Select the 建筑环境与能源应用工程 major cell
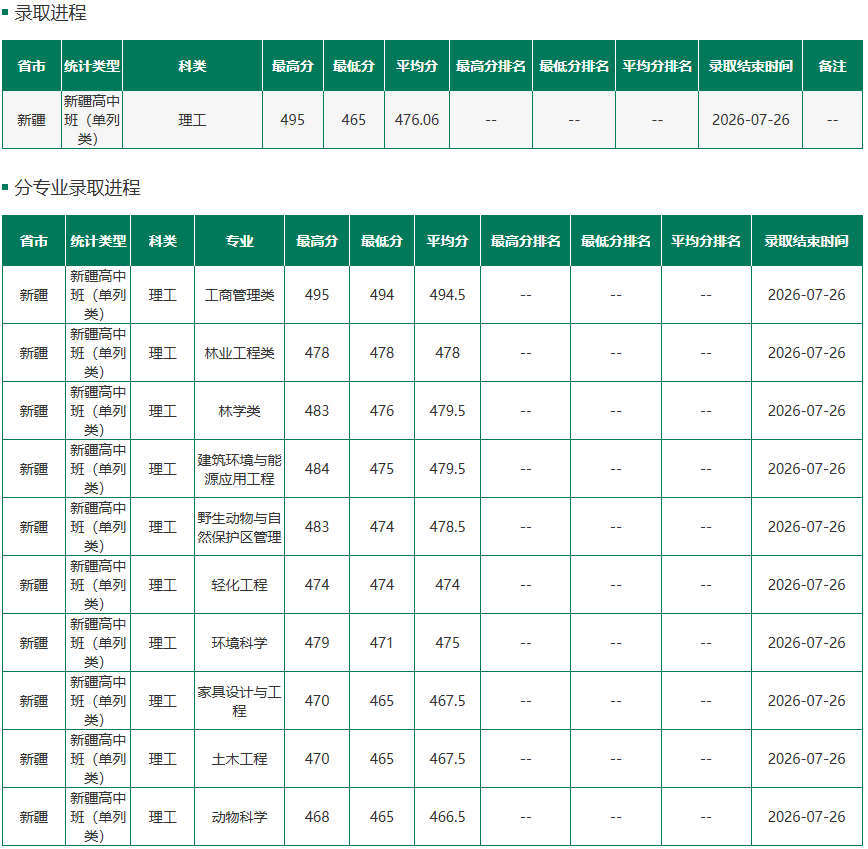Image resolution: width=868 pixels, height=849 pixels. (x=239, y=469)
